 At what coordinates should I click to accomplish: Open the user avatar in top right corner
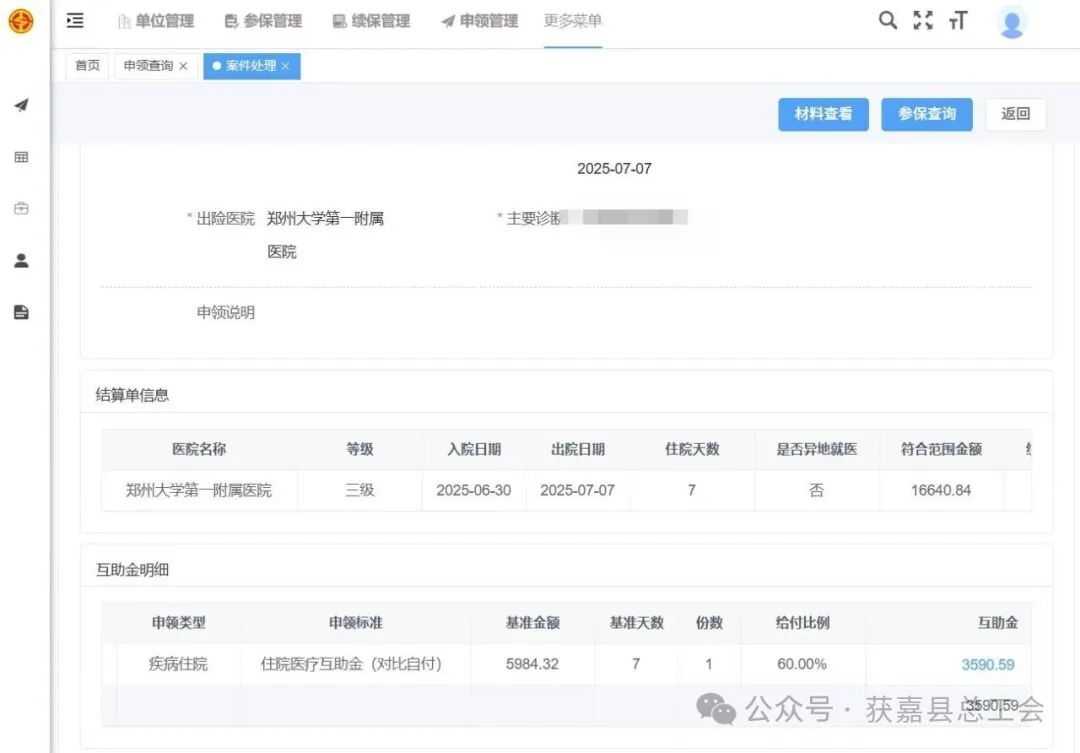pyautogui.click(x=1011, y=20)
